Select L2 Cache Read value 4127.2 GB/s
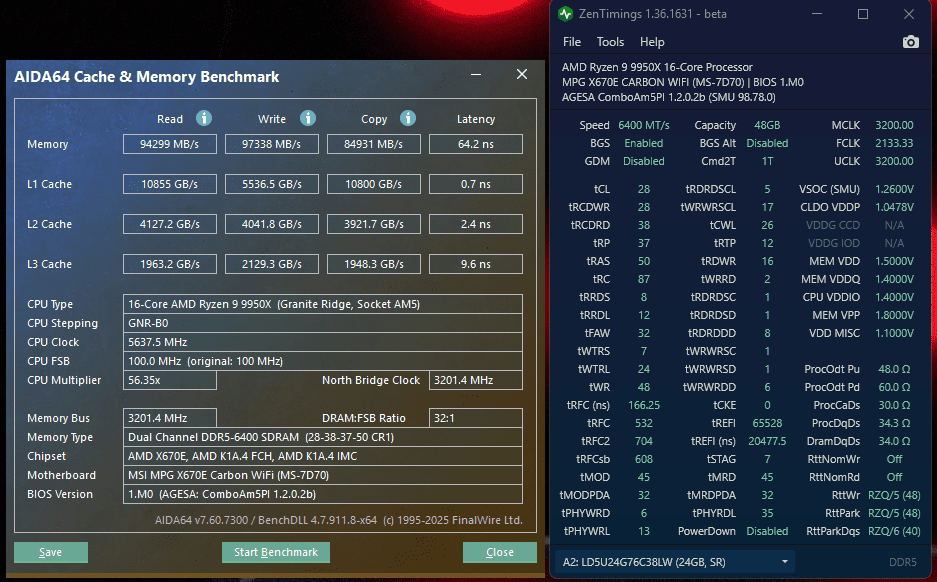The height and width of the screenshot is (582, 937). coord(170,224)
